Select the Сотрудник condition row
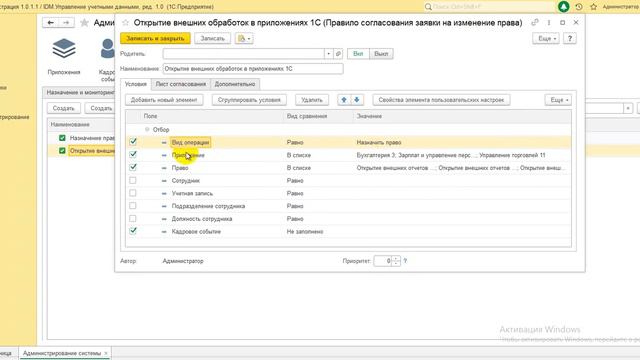This screenshot has height=360, width=640. [348, 180]
